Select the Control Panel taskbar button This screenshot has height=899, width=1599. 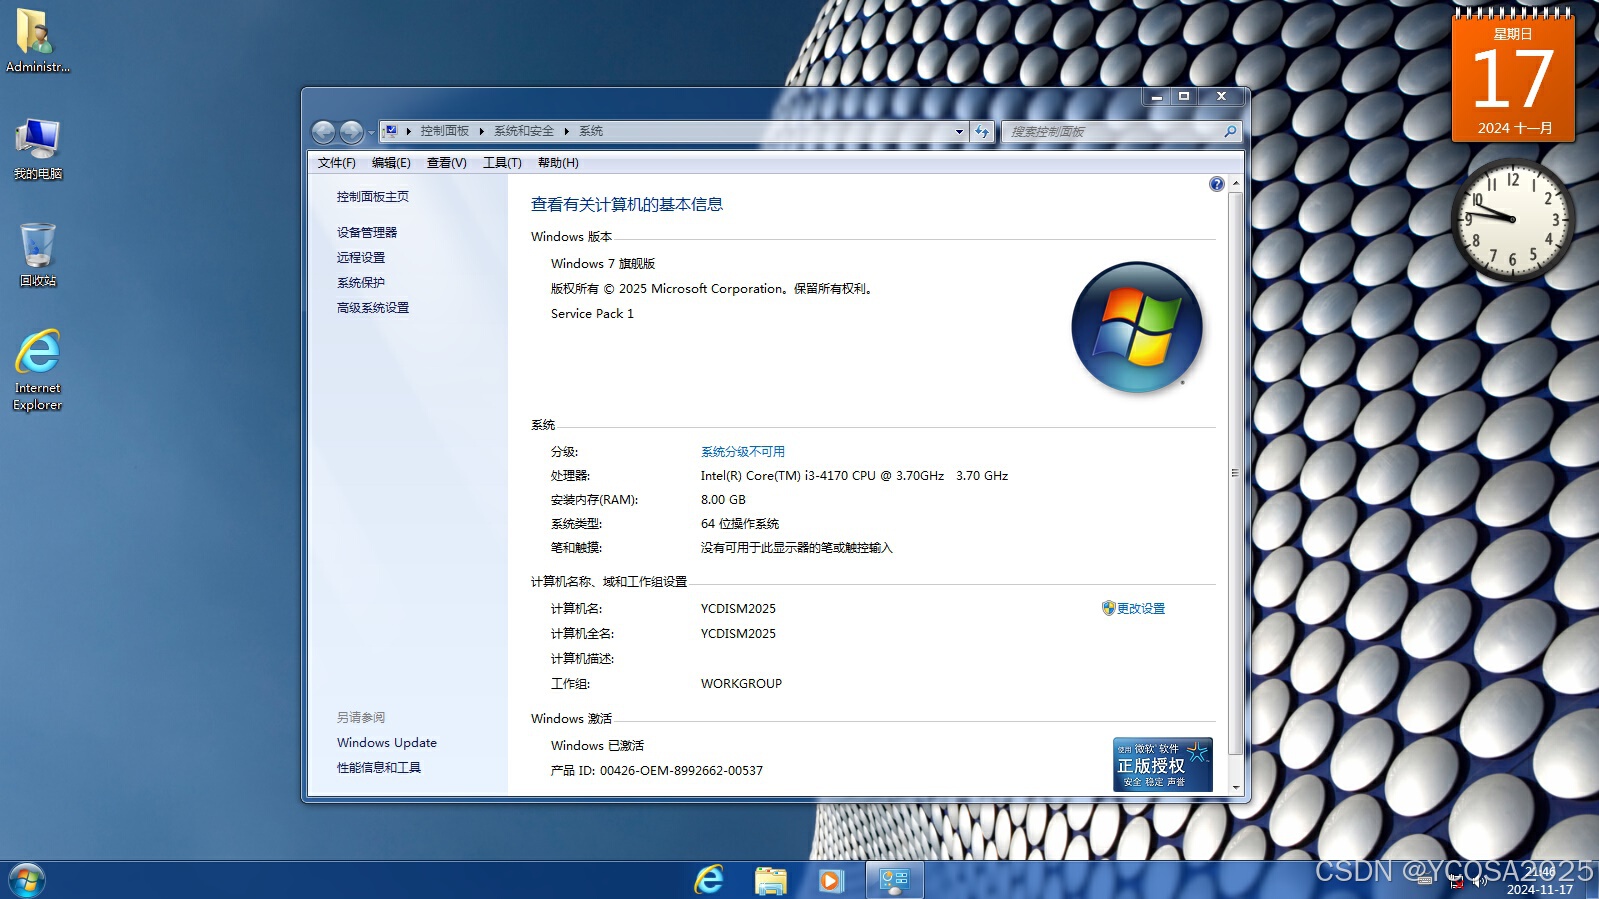[894, 880]
